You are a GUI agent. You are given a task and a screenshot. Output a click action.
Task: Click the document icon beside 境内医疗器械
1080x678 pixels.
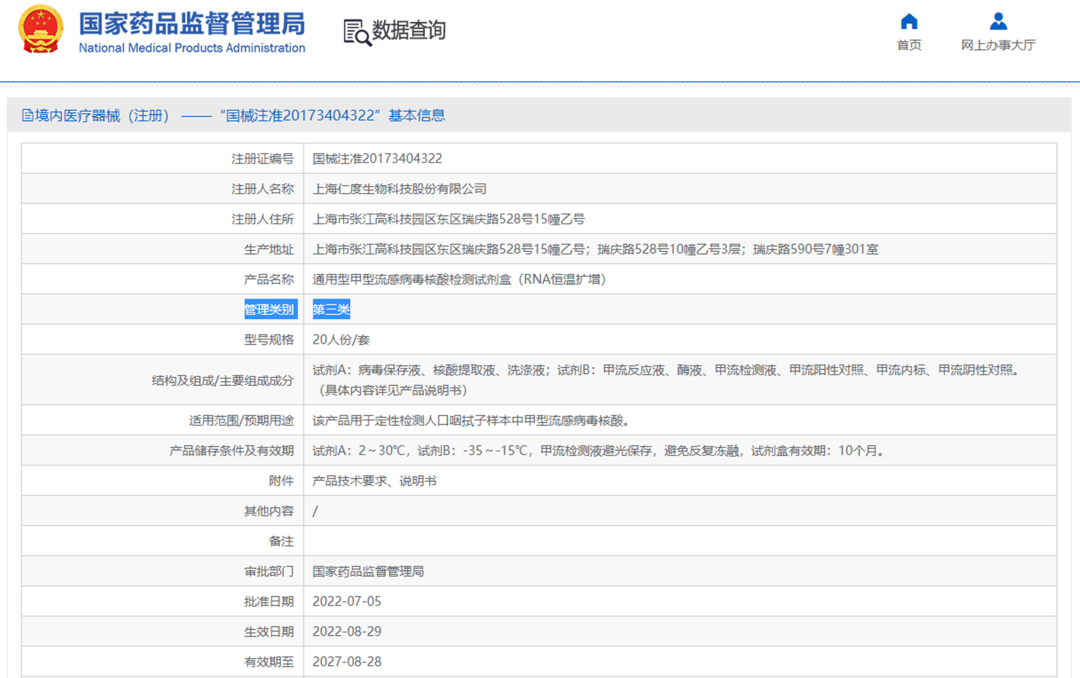[27, 116]
